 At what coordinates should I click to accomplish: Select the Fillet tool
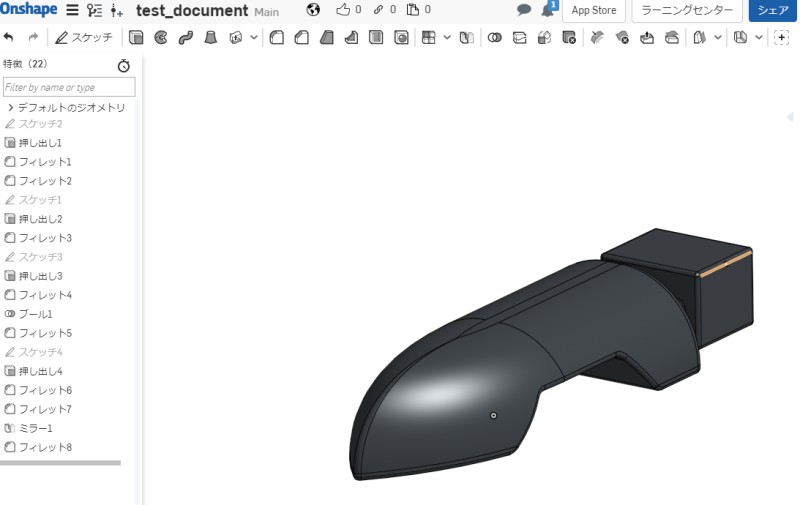pyautogui.click(x=277, y=37)
